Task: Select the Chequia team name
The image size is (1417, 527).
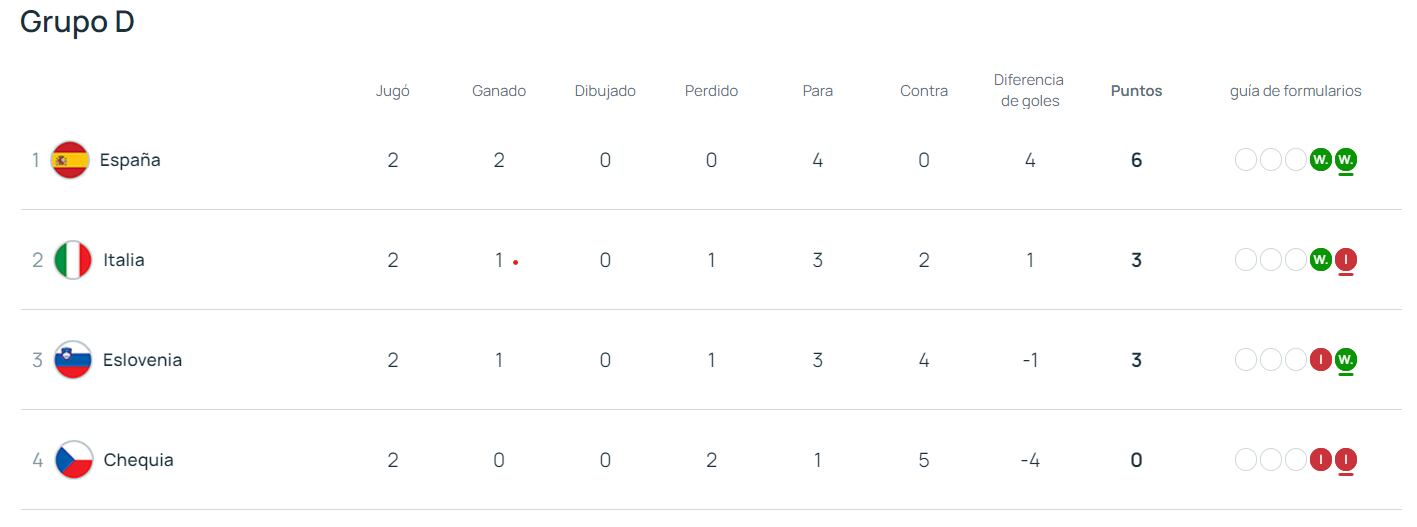Action: pyautogui.click(x=138, y=460)
